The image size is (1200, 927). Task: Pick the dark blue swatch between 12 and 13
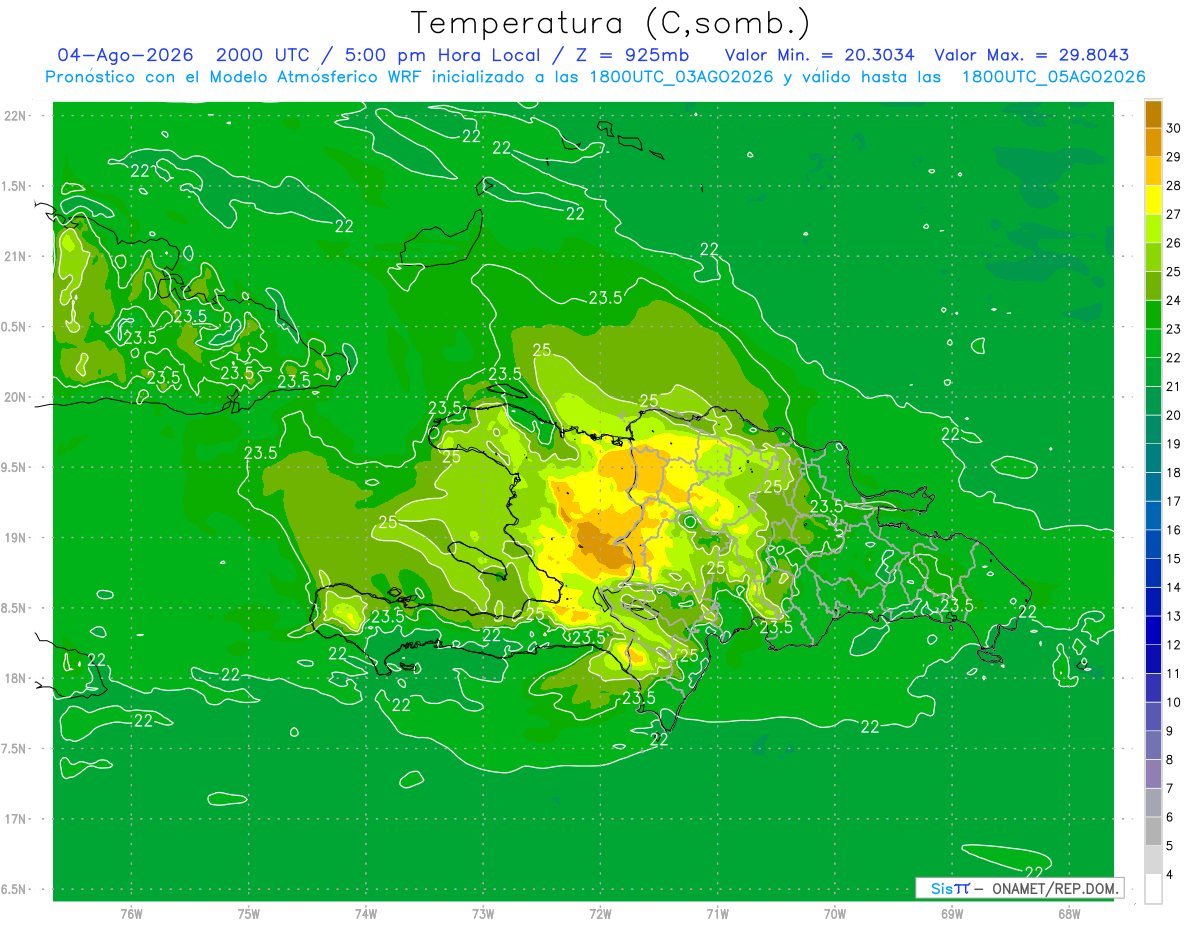[x=1153, y=631]
